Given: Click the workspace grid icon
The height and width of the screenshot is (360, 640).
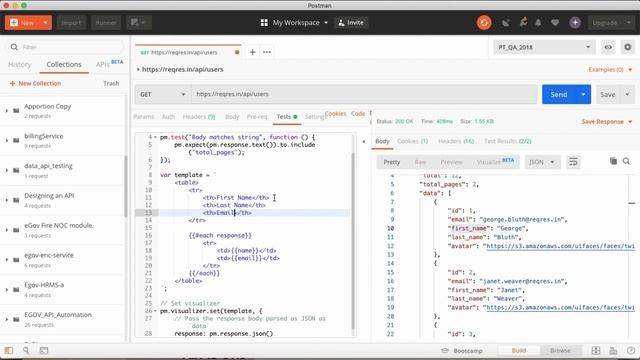Looking at the screenshot, I should [x=264, y=22].
